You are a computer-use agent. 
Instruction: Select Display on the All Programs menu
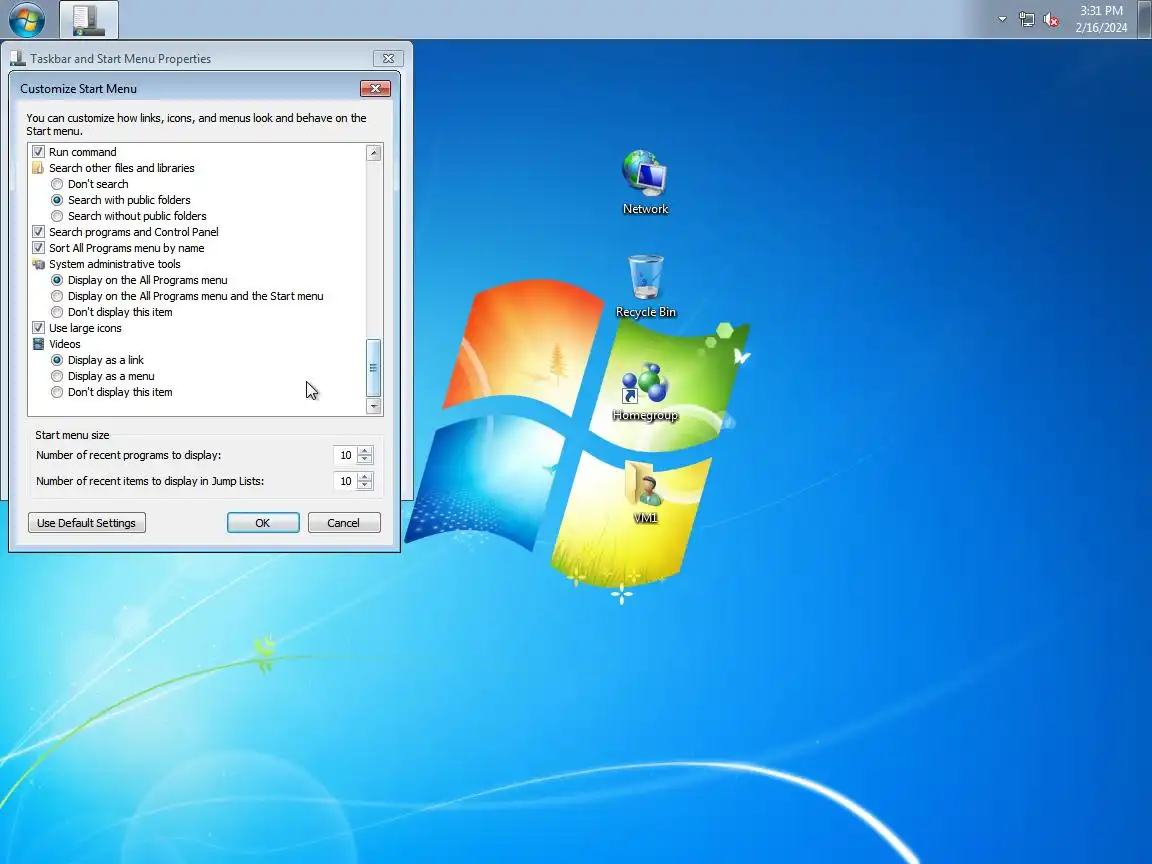click(x=57, y=281)
